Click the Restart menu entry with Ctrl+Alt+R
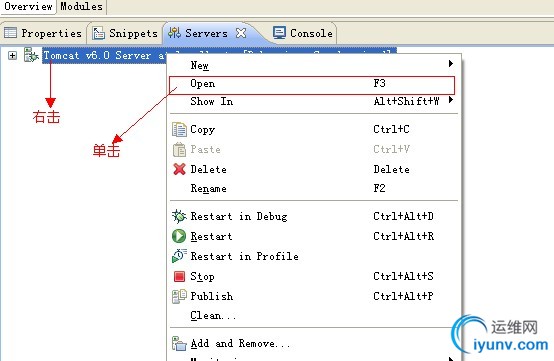Screen dimensions: 554x361 (x=314, y=236)
